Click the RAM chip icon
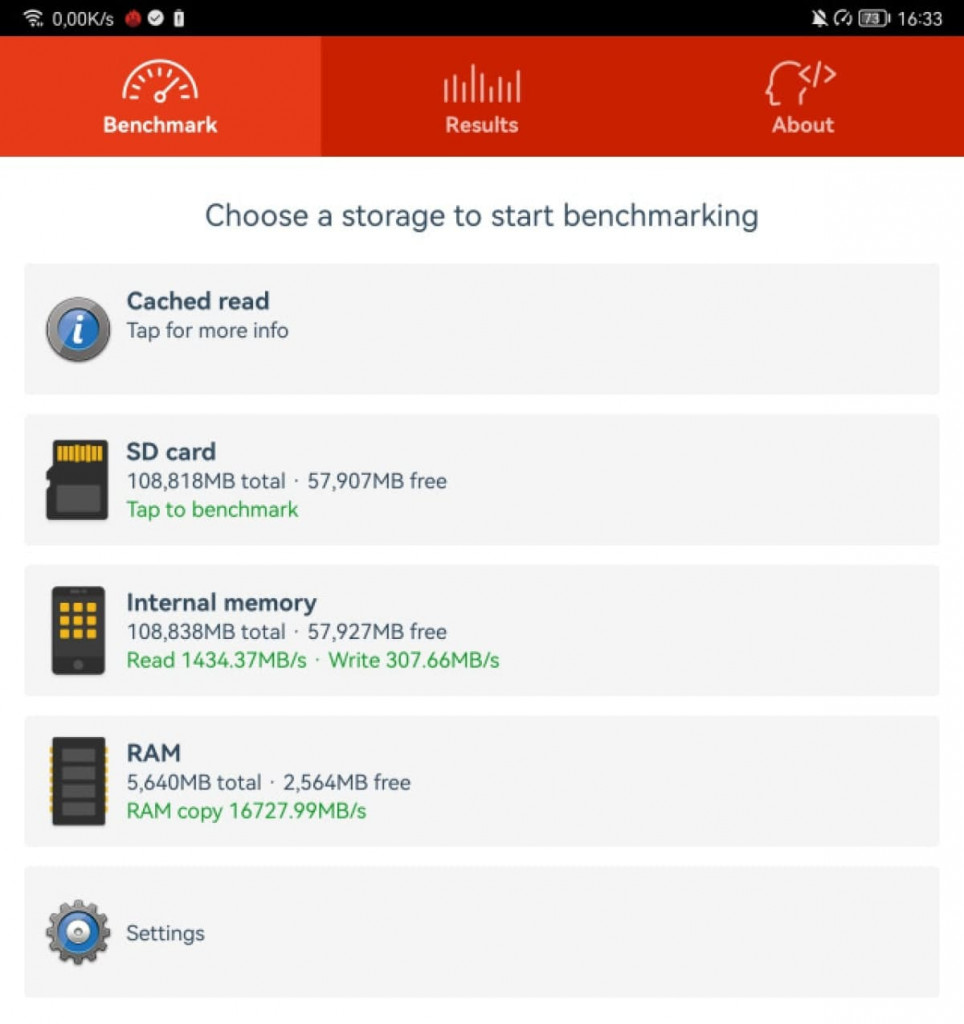Screen dimensions: 964x1024 78,781
